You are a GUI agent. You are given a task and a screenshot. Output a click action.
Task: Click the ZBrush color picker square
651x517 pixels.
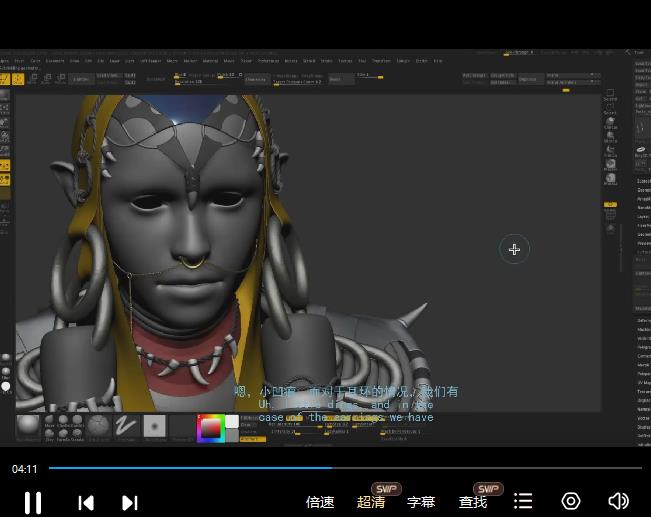coord(211,427)
